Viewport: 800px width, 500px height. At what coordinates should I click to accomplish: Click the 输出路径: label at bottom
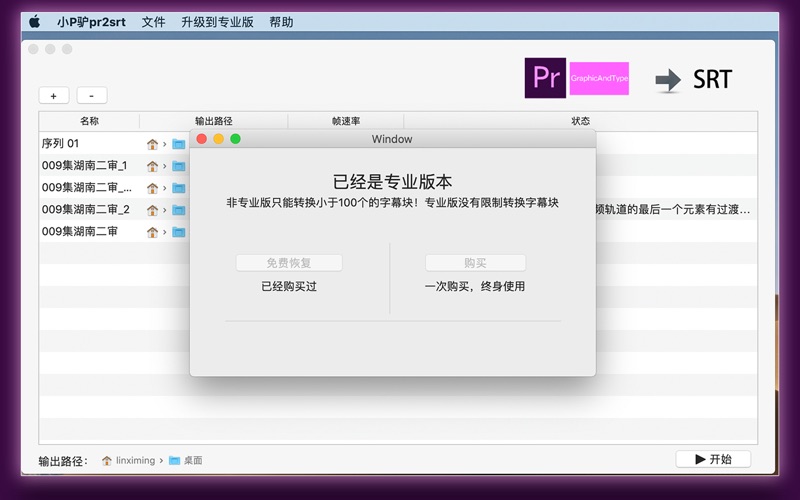coord(63,461)
